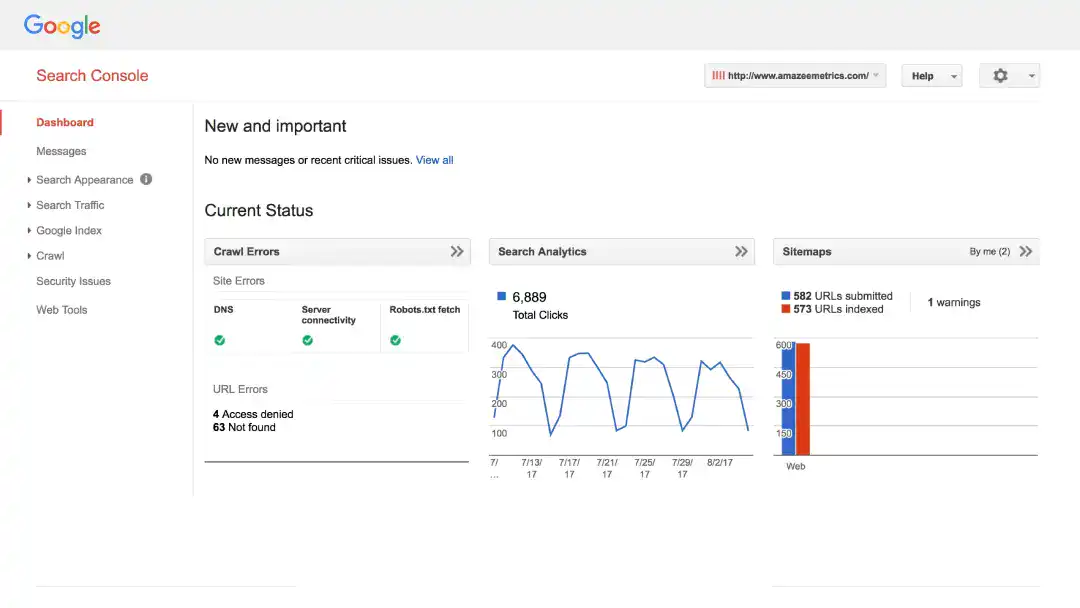Open Messages in sidebar
Screen dimensions: 1080x608
[x=61, y=151]
